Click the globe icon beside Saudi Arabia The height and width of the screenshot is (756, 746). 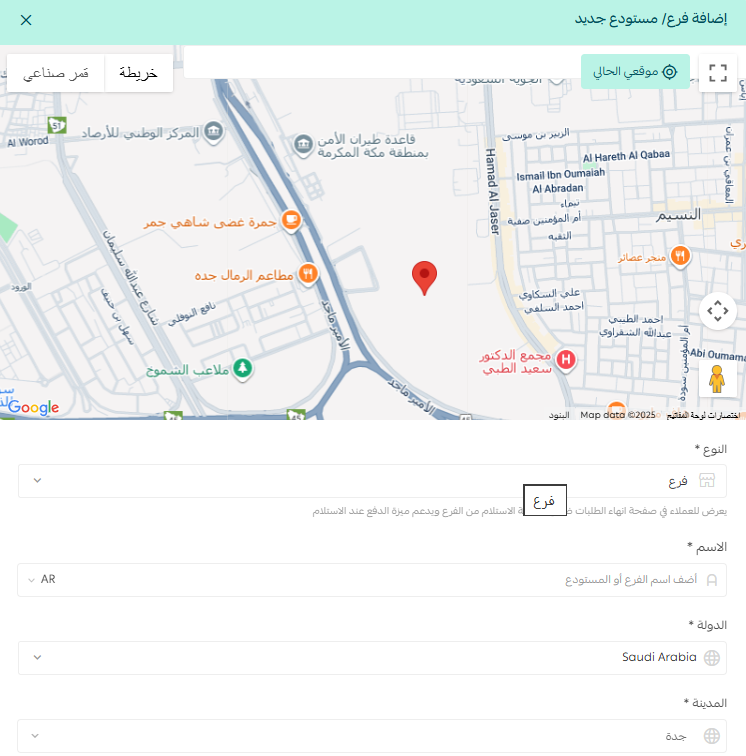712,658
